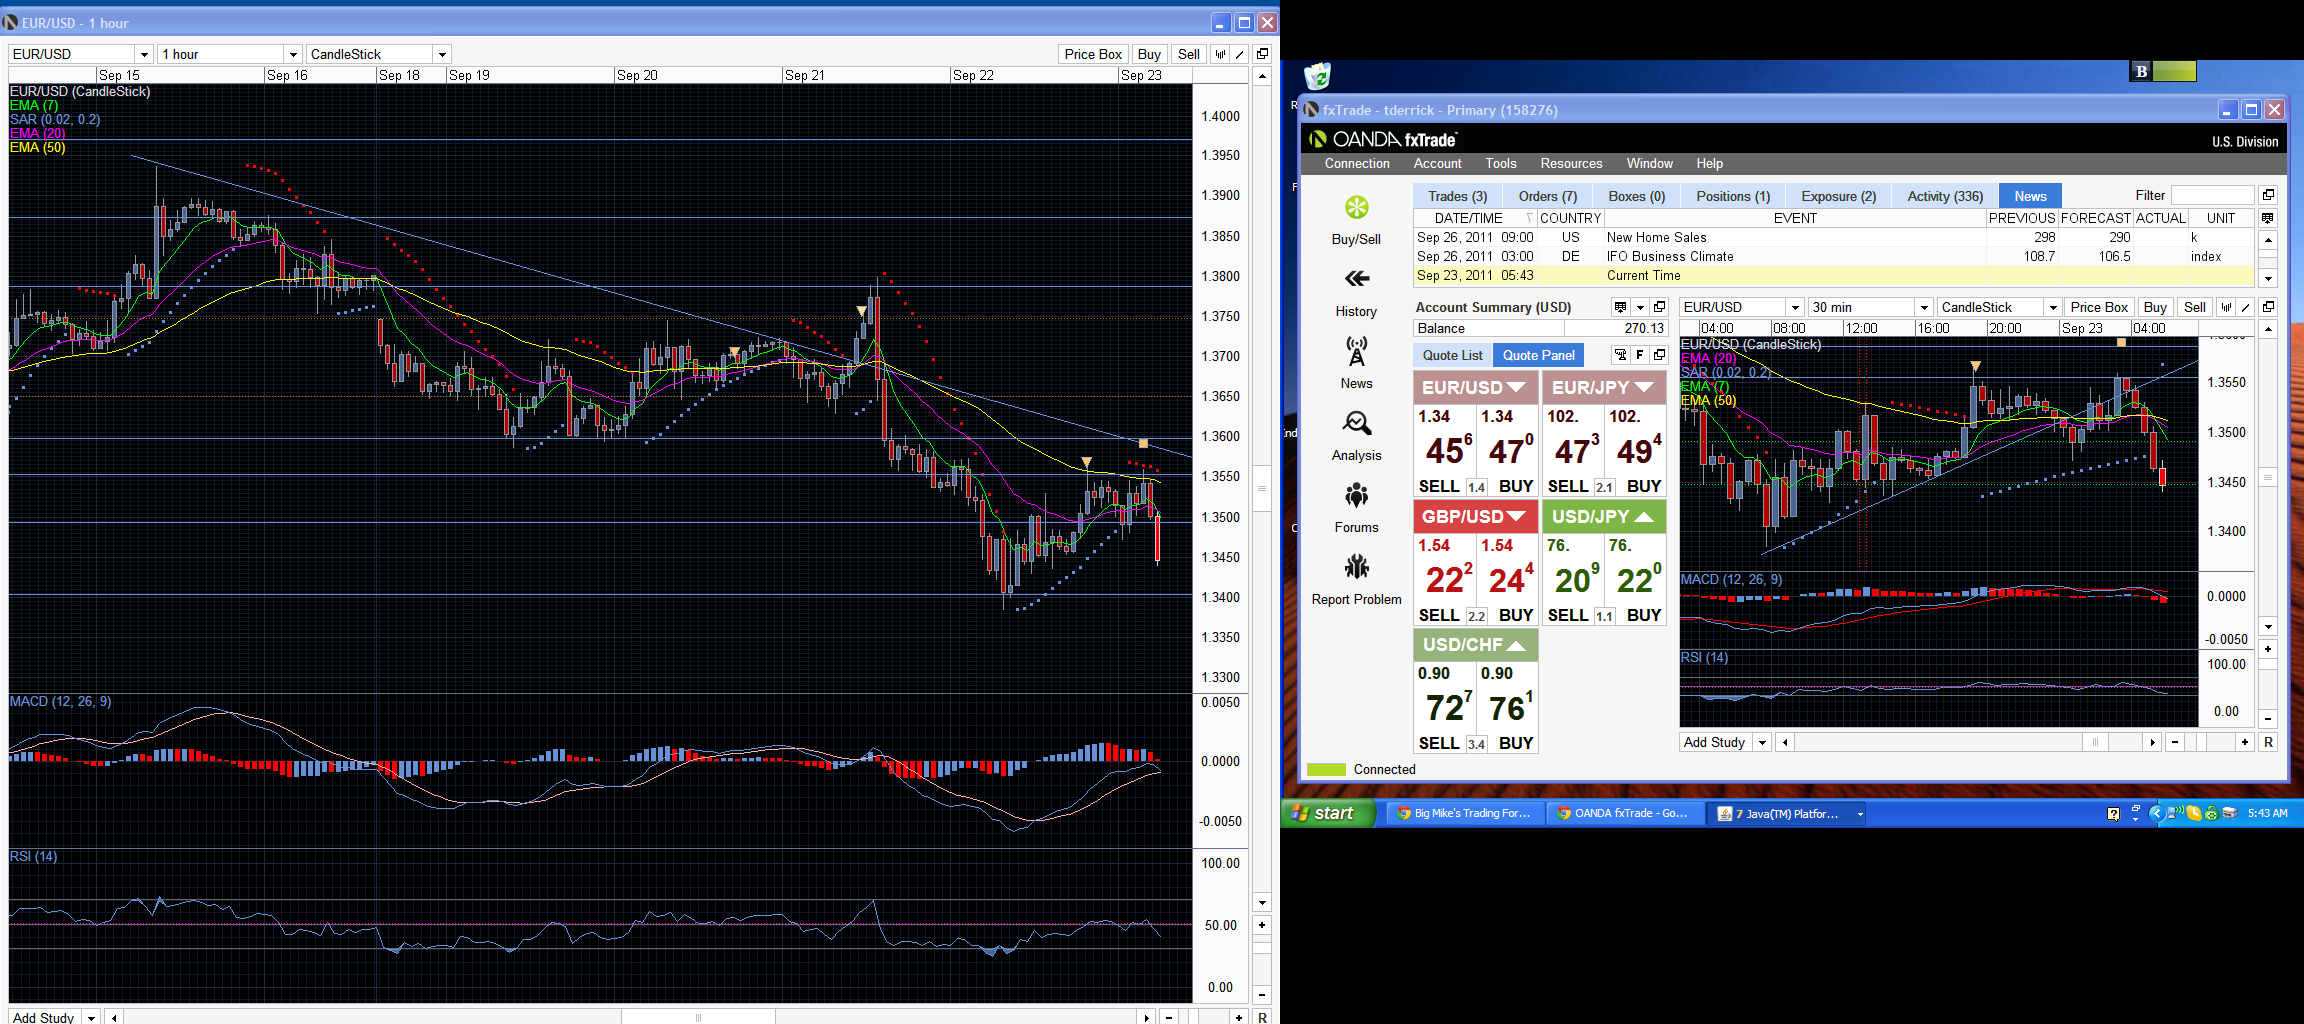Click the R reset button on 1 hour chart
The height and width of the screenshot is (1024, 2304).
point(1262,1017)
